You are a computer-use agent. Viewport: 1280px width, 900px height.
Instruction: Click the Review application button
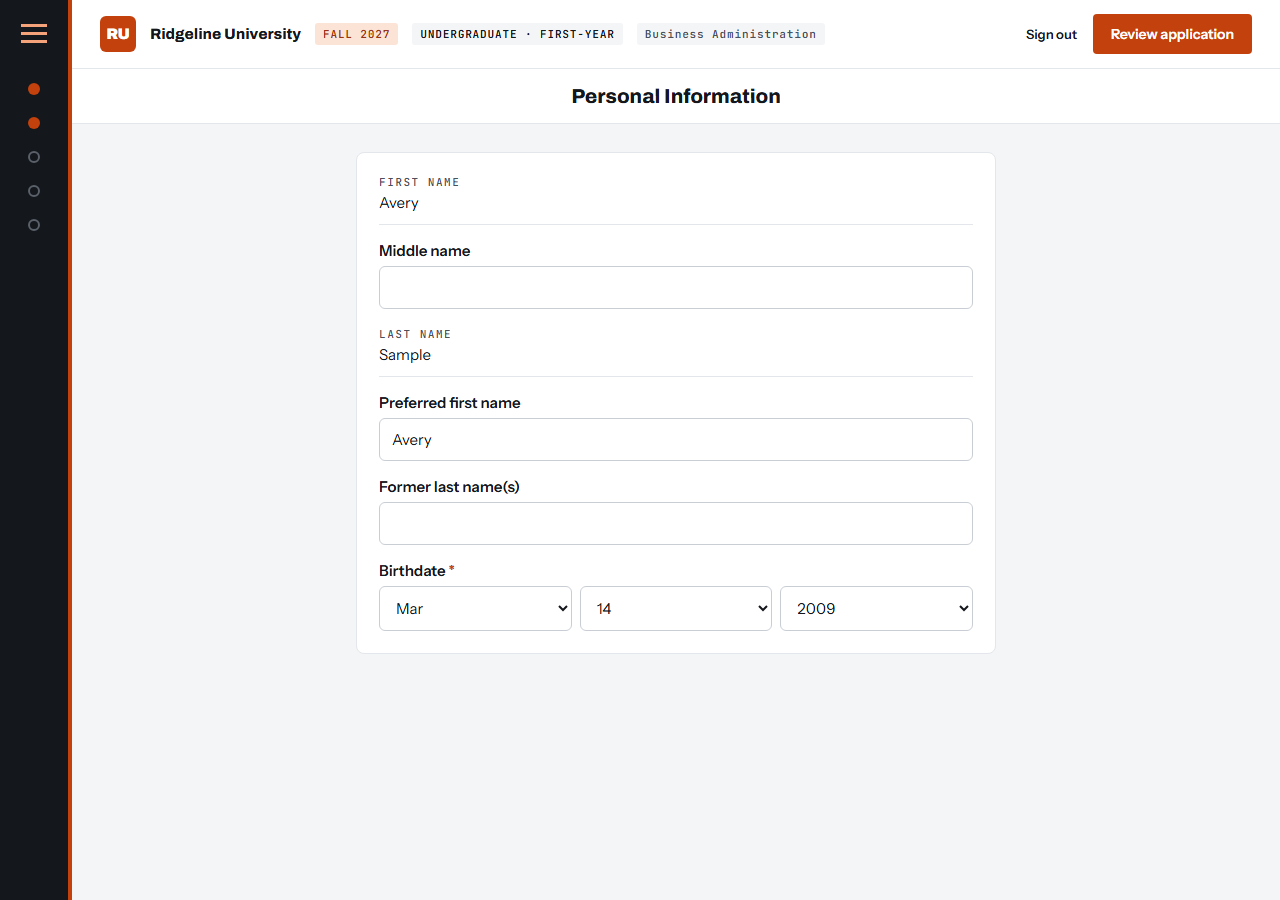[x=1172, y=34]
